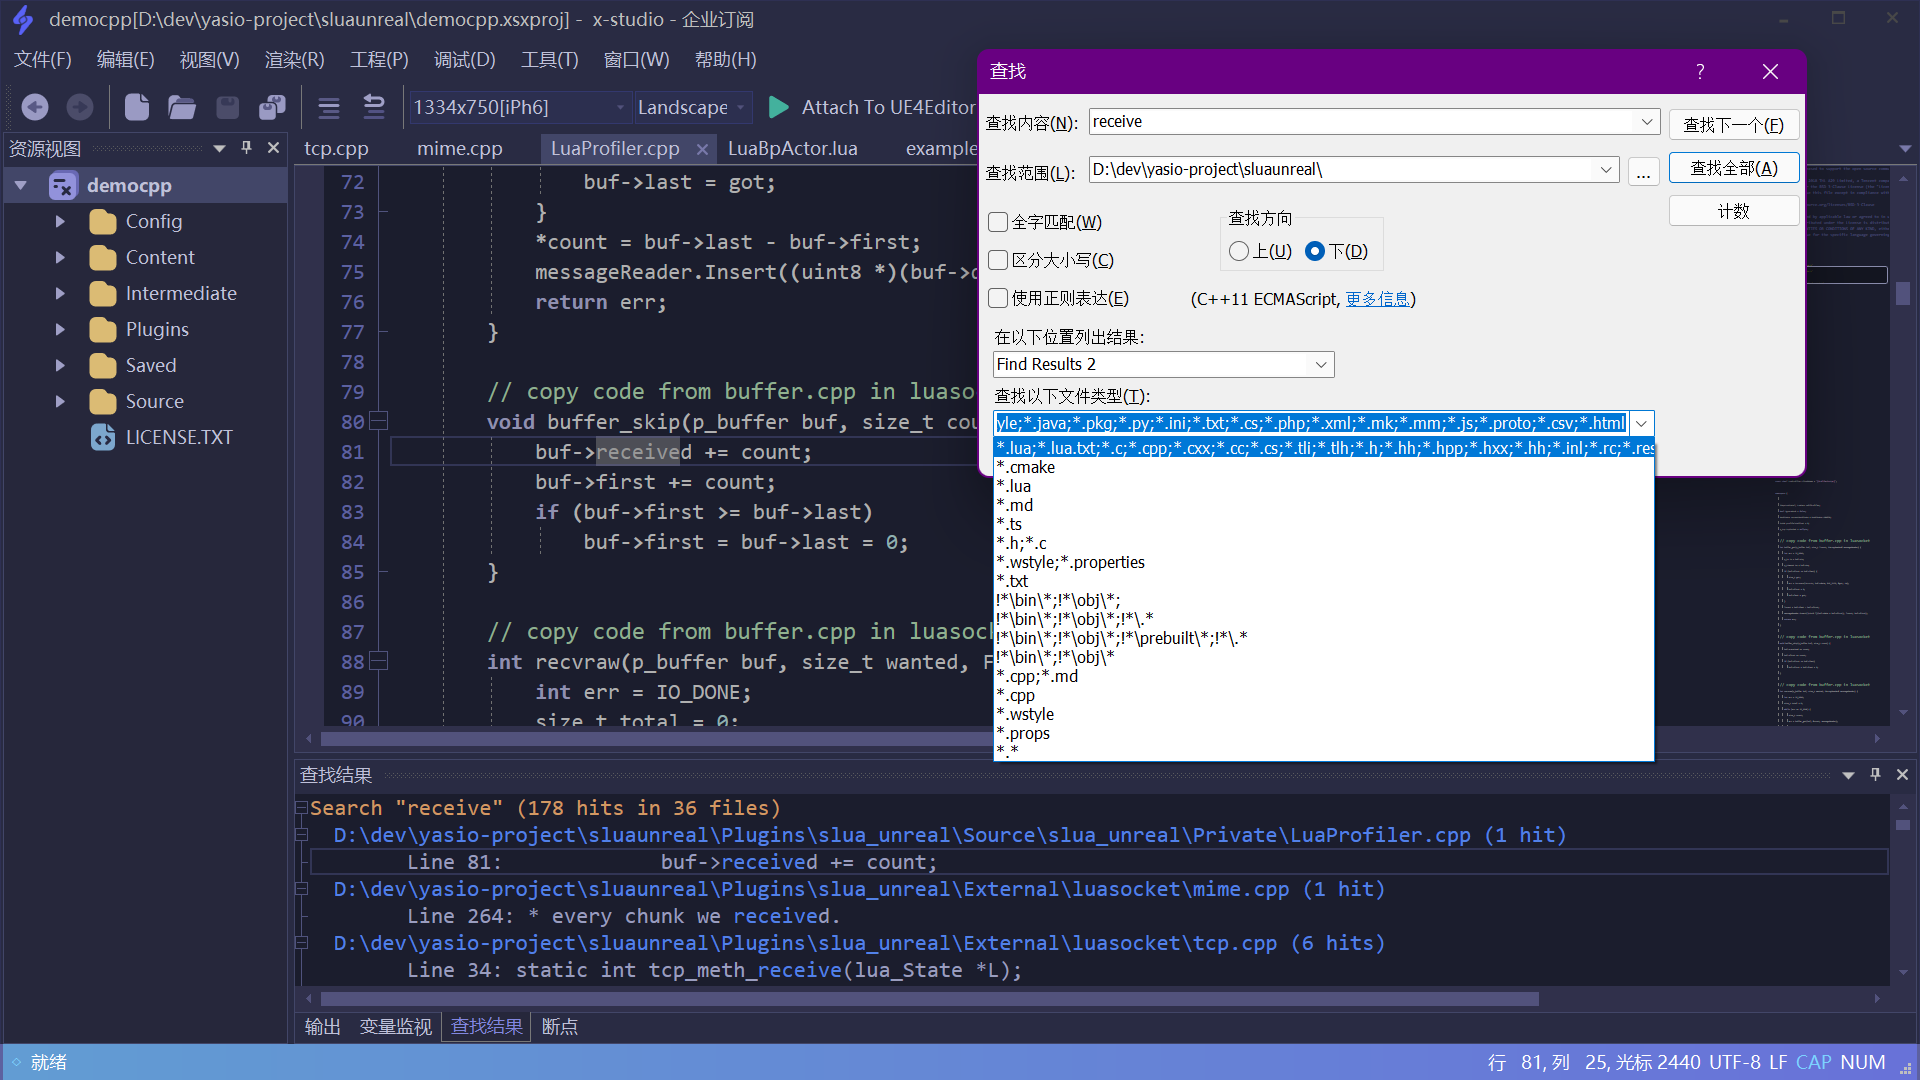Enable the 全字匹配 whole word checkbox
Viewport: 1920px width, 1080px height.
tap(997, 222)
